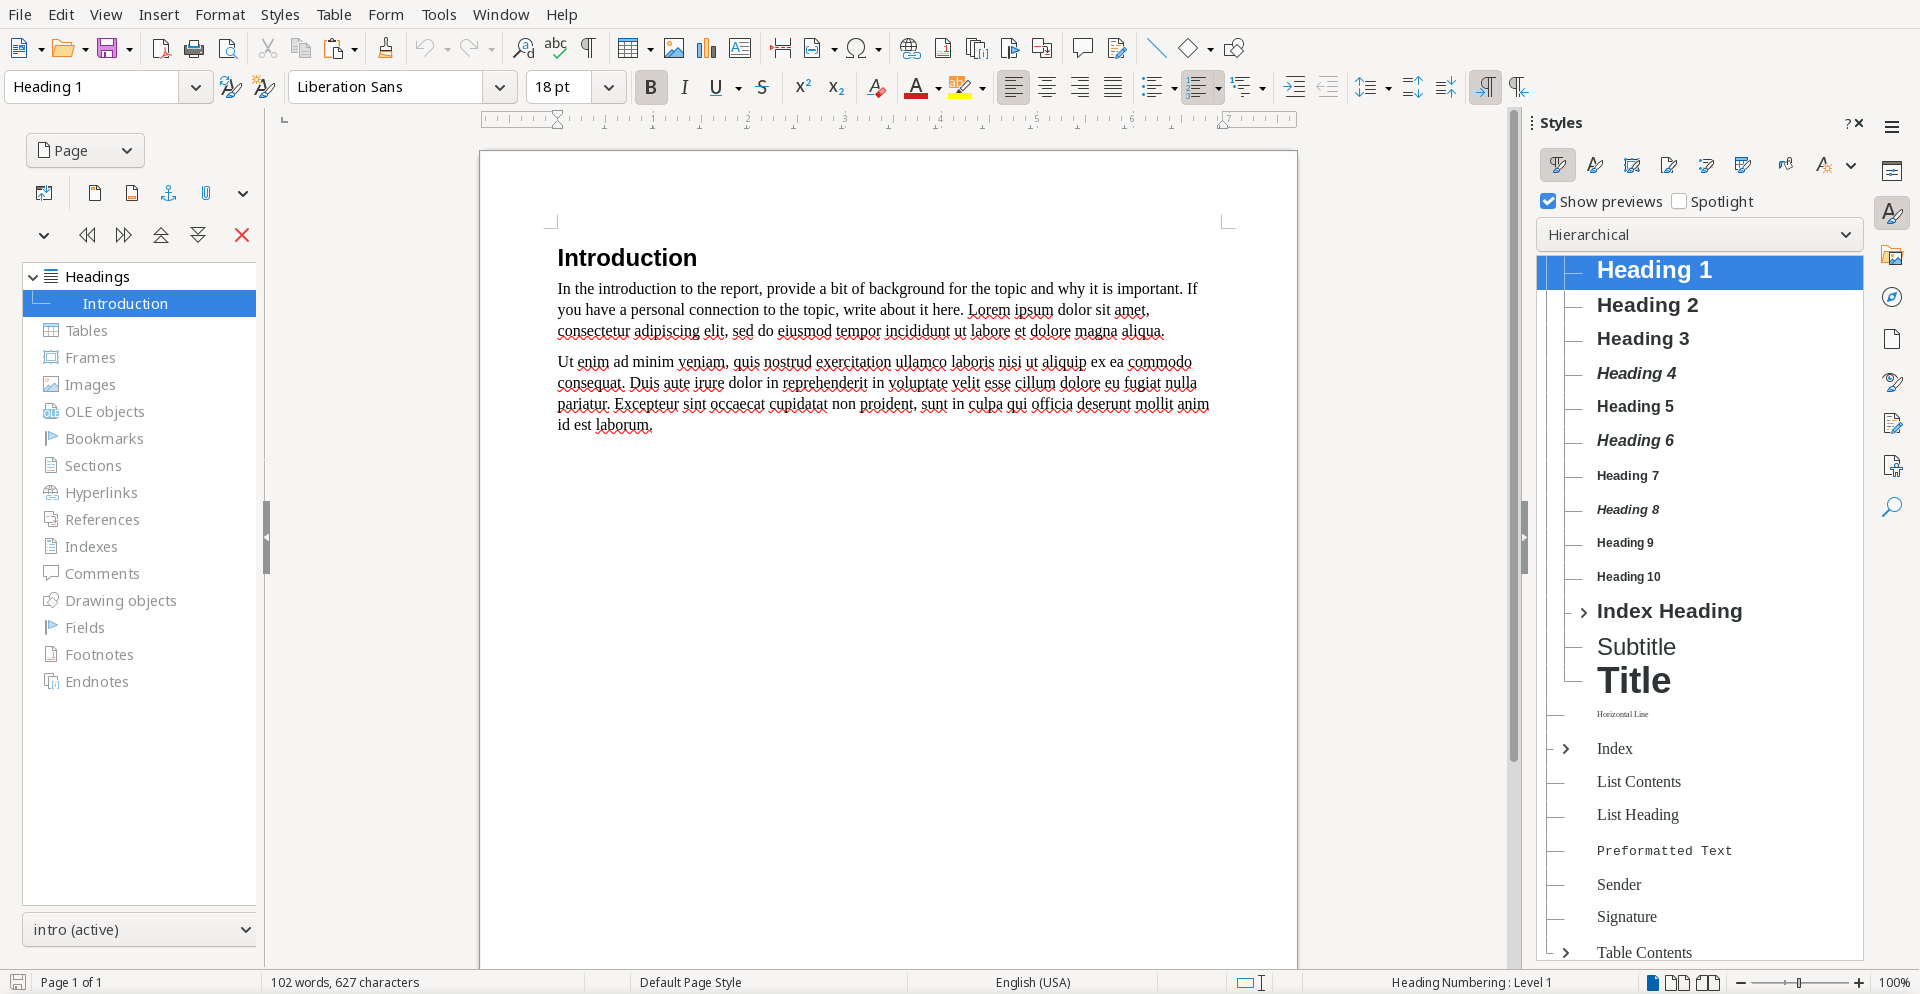
Task: Expand the Index Heading style
Action: click(1583, 612)
